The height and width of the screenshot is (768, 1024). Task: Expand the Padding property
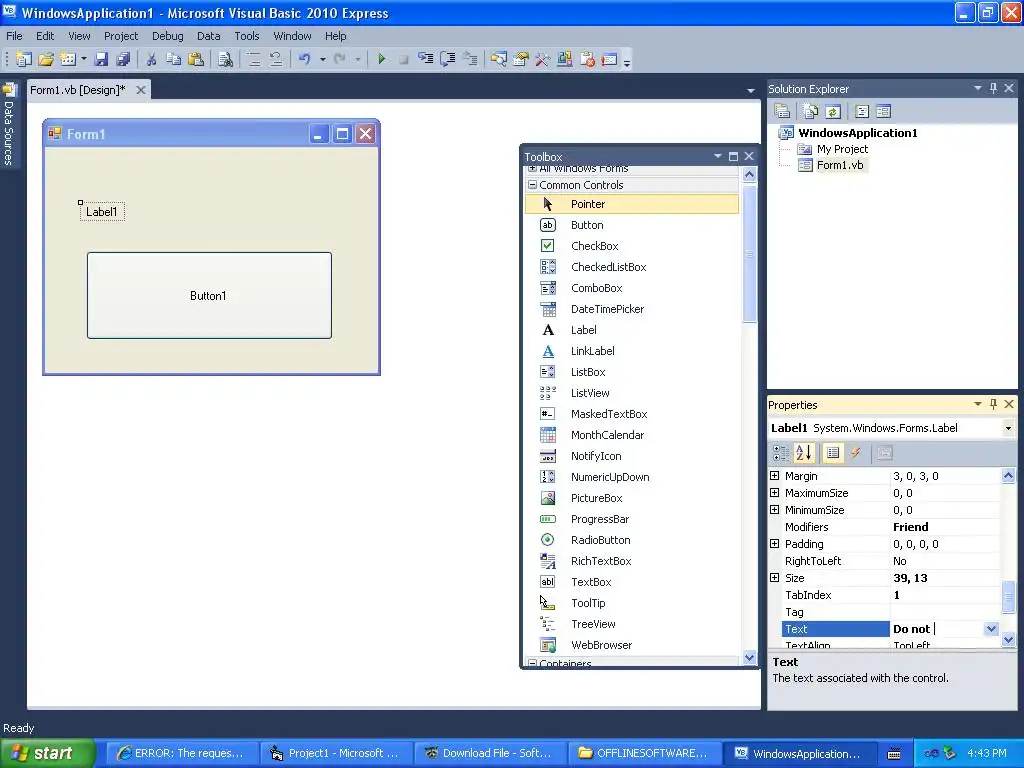point(775,544)
